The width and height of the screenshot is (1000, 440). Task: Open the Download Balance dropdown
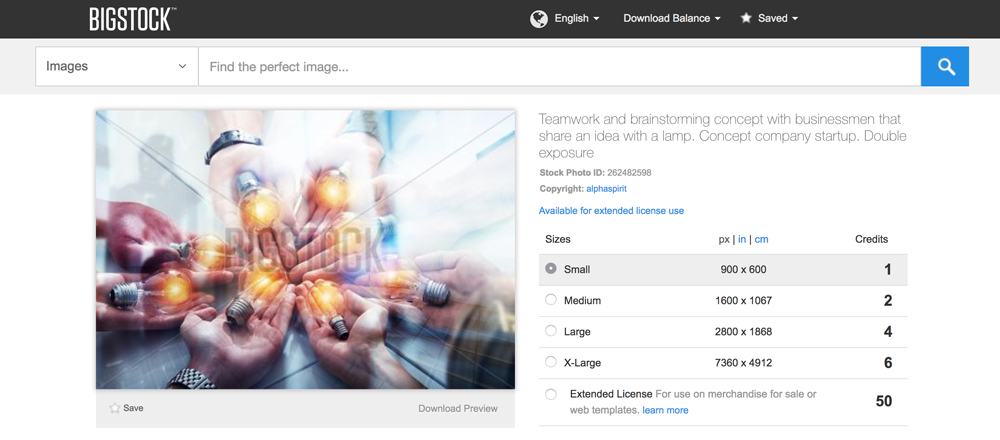(x=672, y=18)
